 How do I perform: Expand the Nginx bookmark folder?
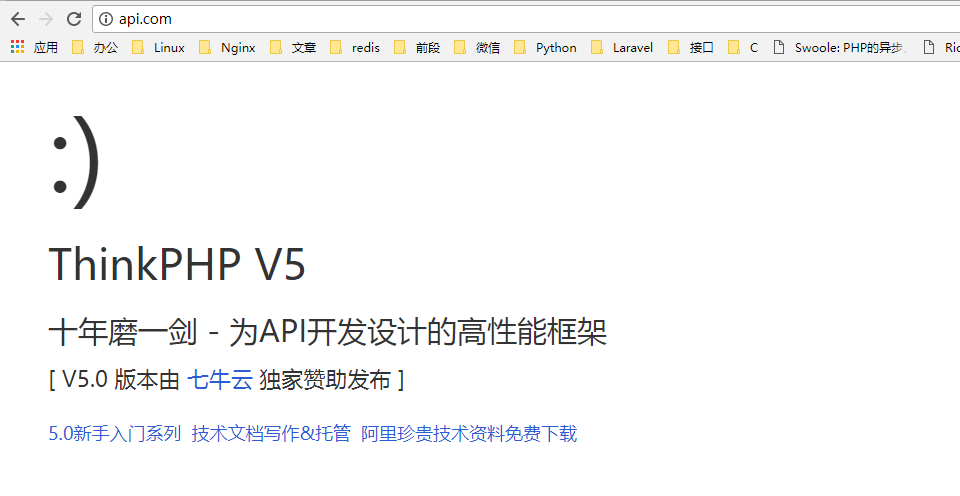[227, 47]
